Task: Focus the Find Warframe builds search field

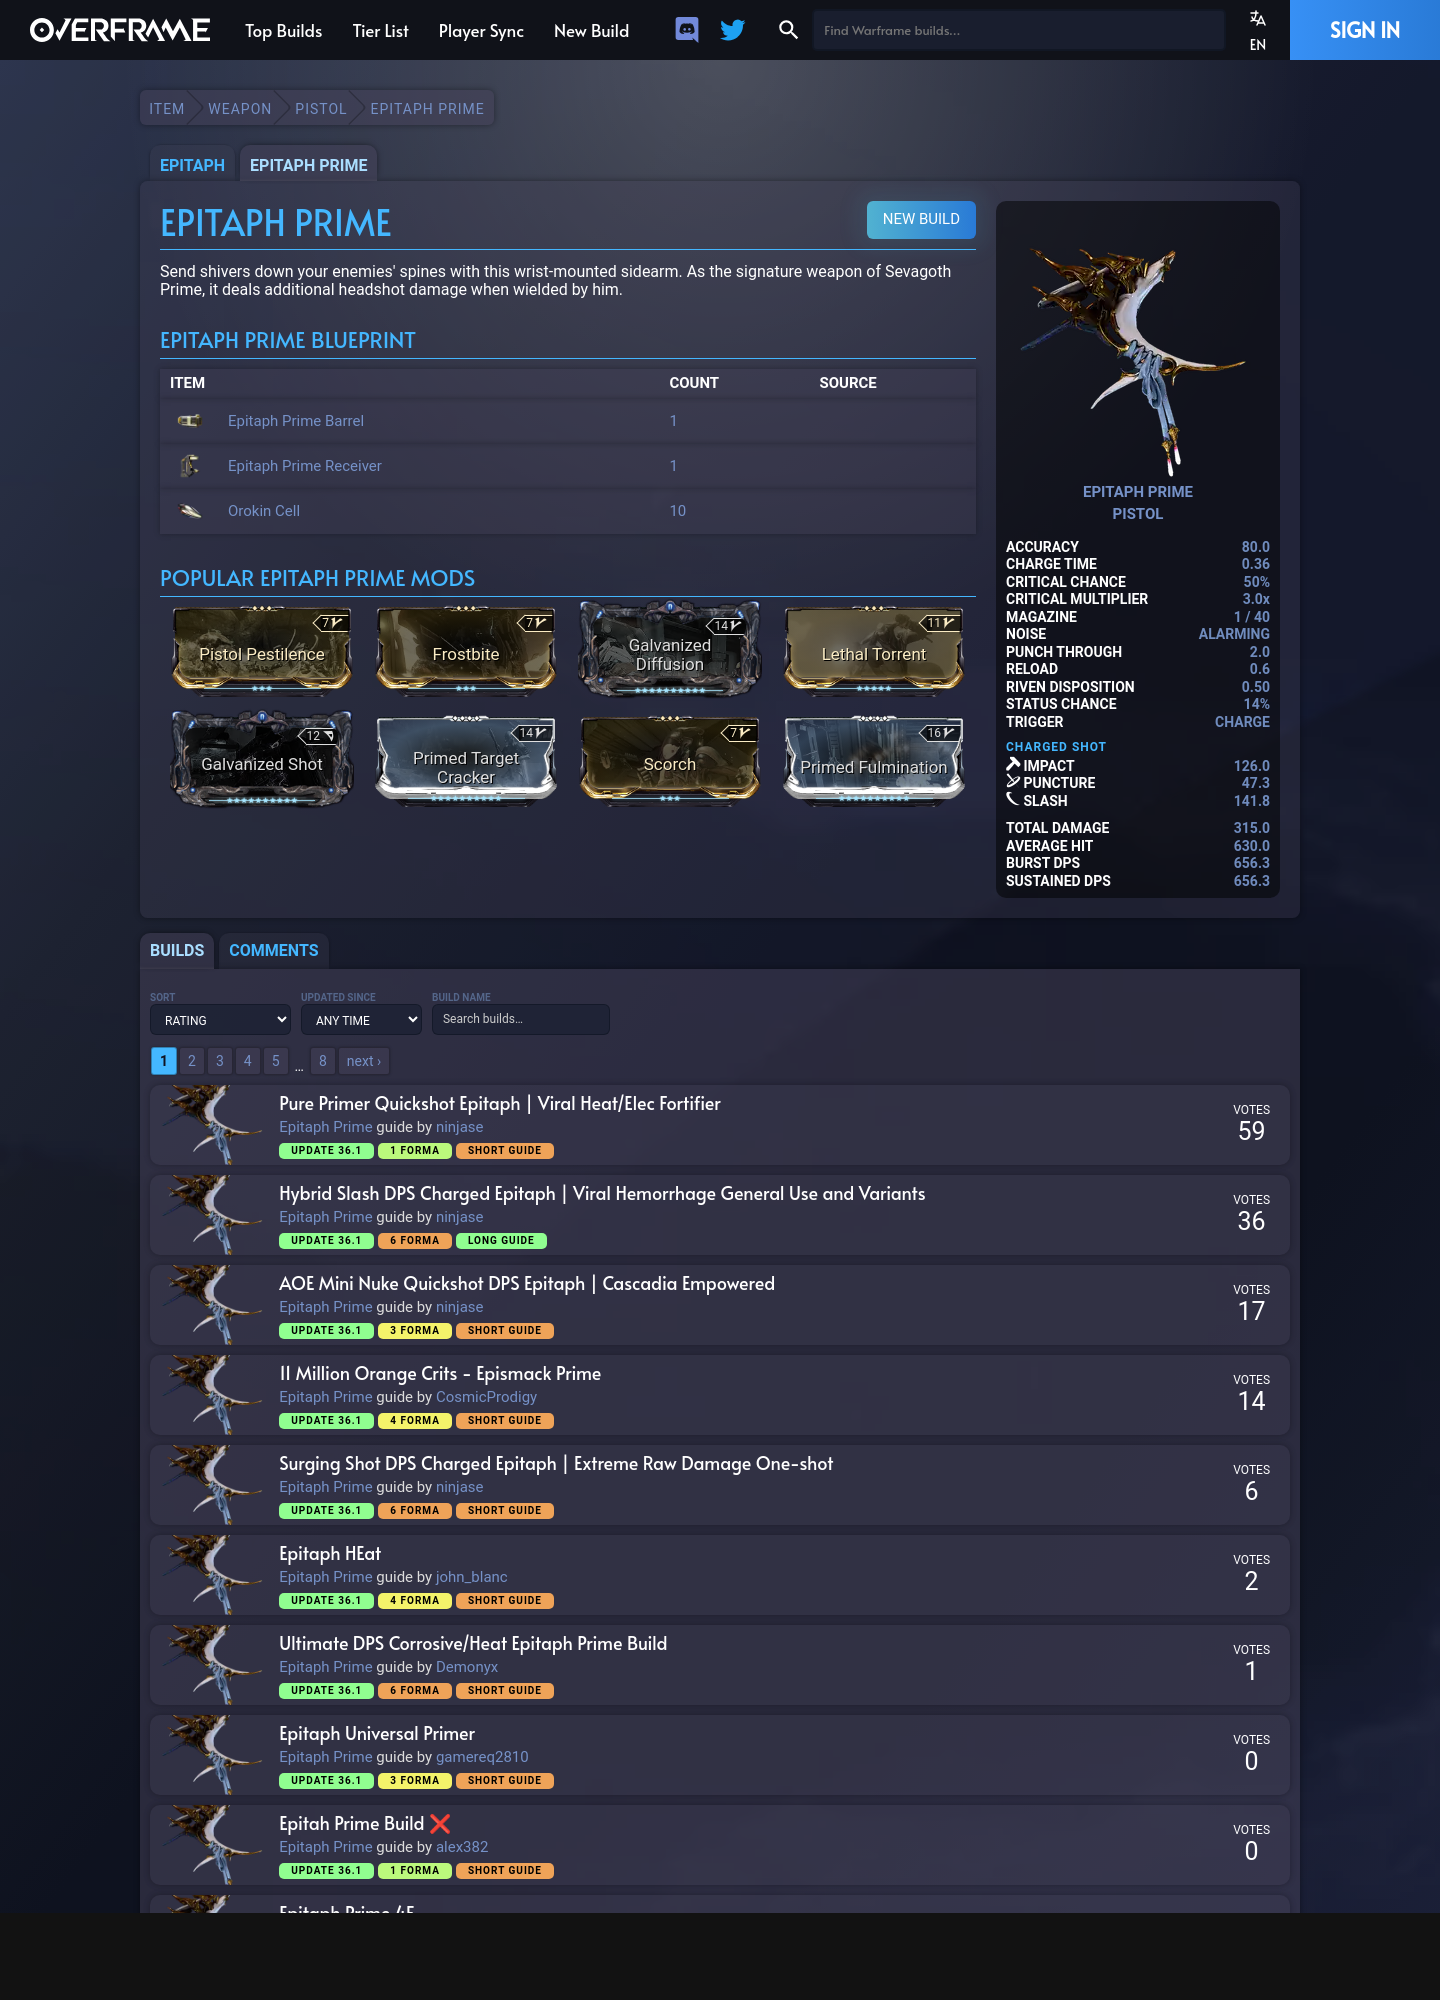Action: tap(1018, 31)
